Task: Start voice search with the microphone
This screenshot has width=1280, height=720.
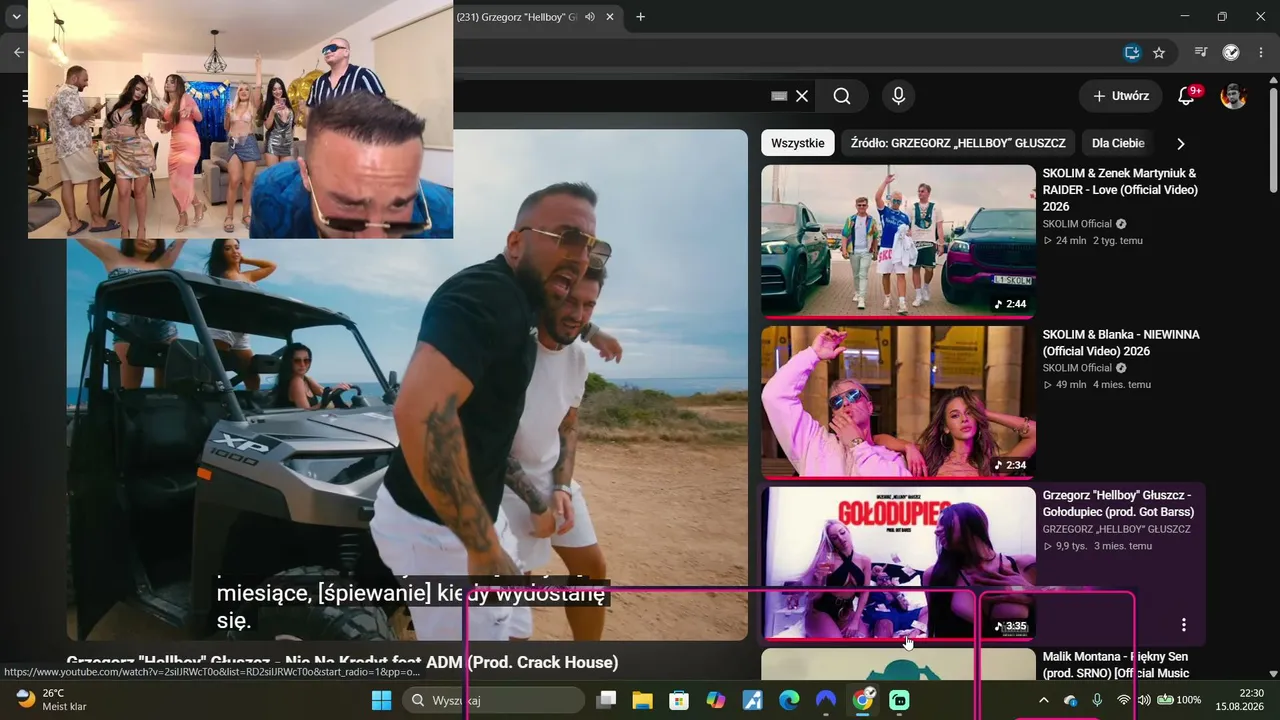Action: pyautogui.click(x=898, y=96)
